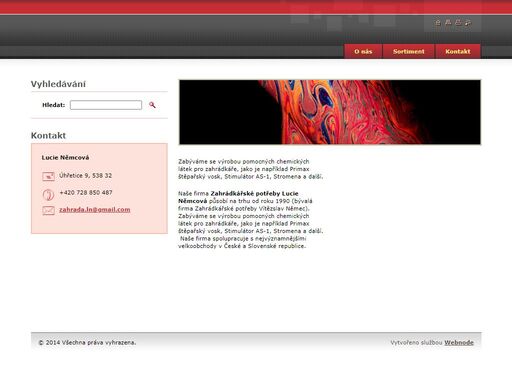Select the address text Úhřetice 9, 538 32

[x=86, y=175]
